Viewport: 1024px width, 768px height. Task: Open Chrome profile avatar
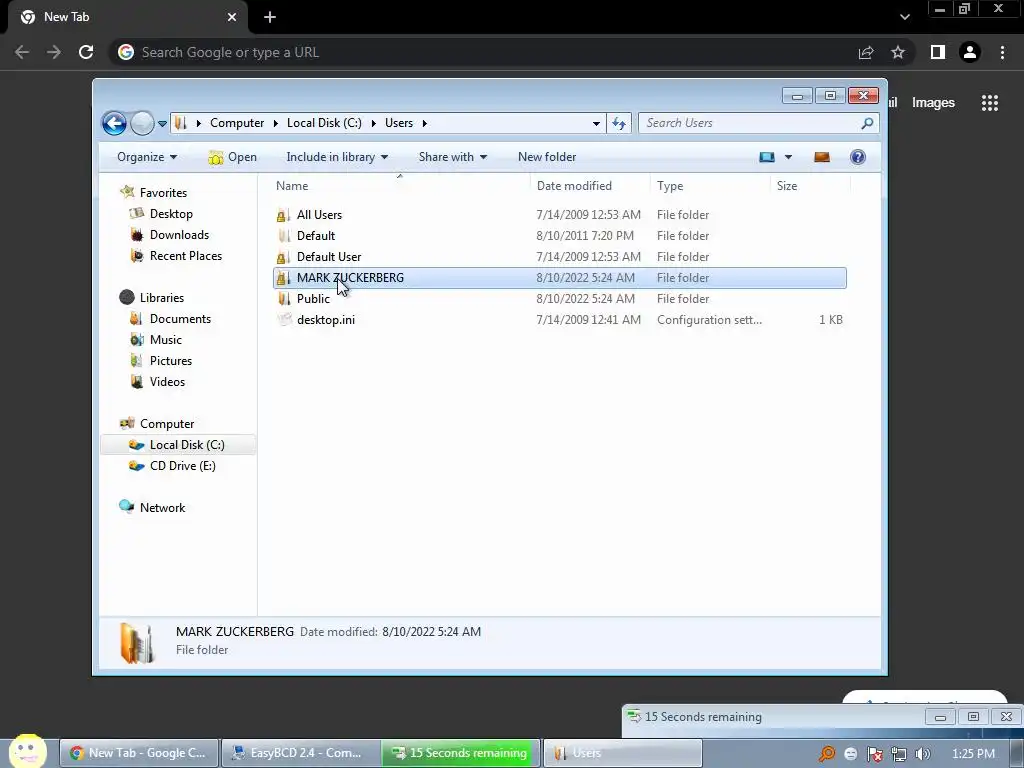point(970,52)
